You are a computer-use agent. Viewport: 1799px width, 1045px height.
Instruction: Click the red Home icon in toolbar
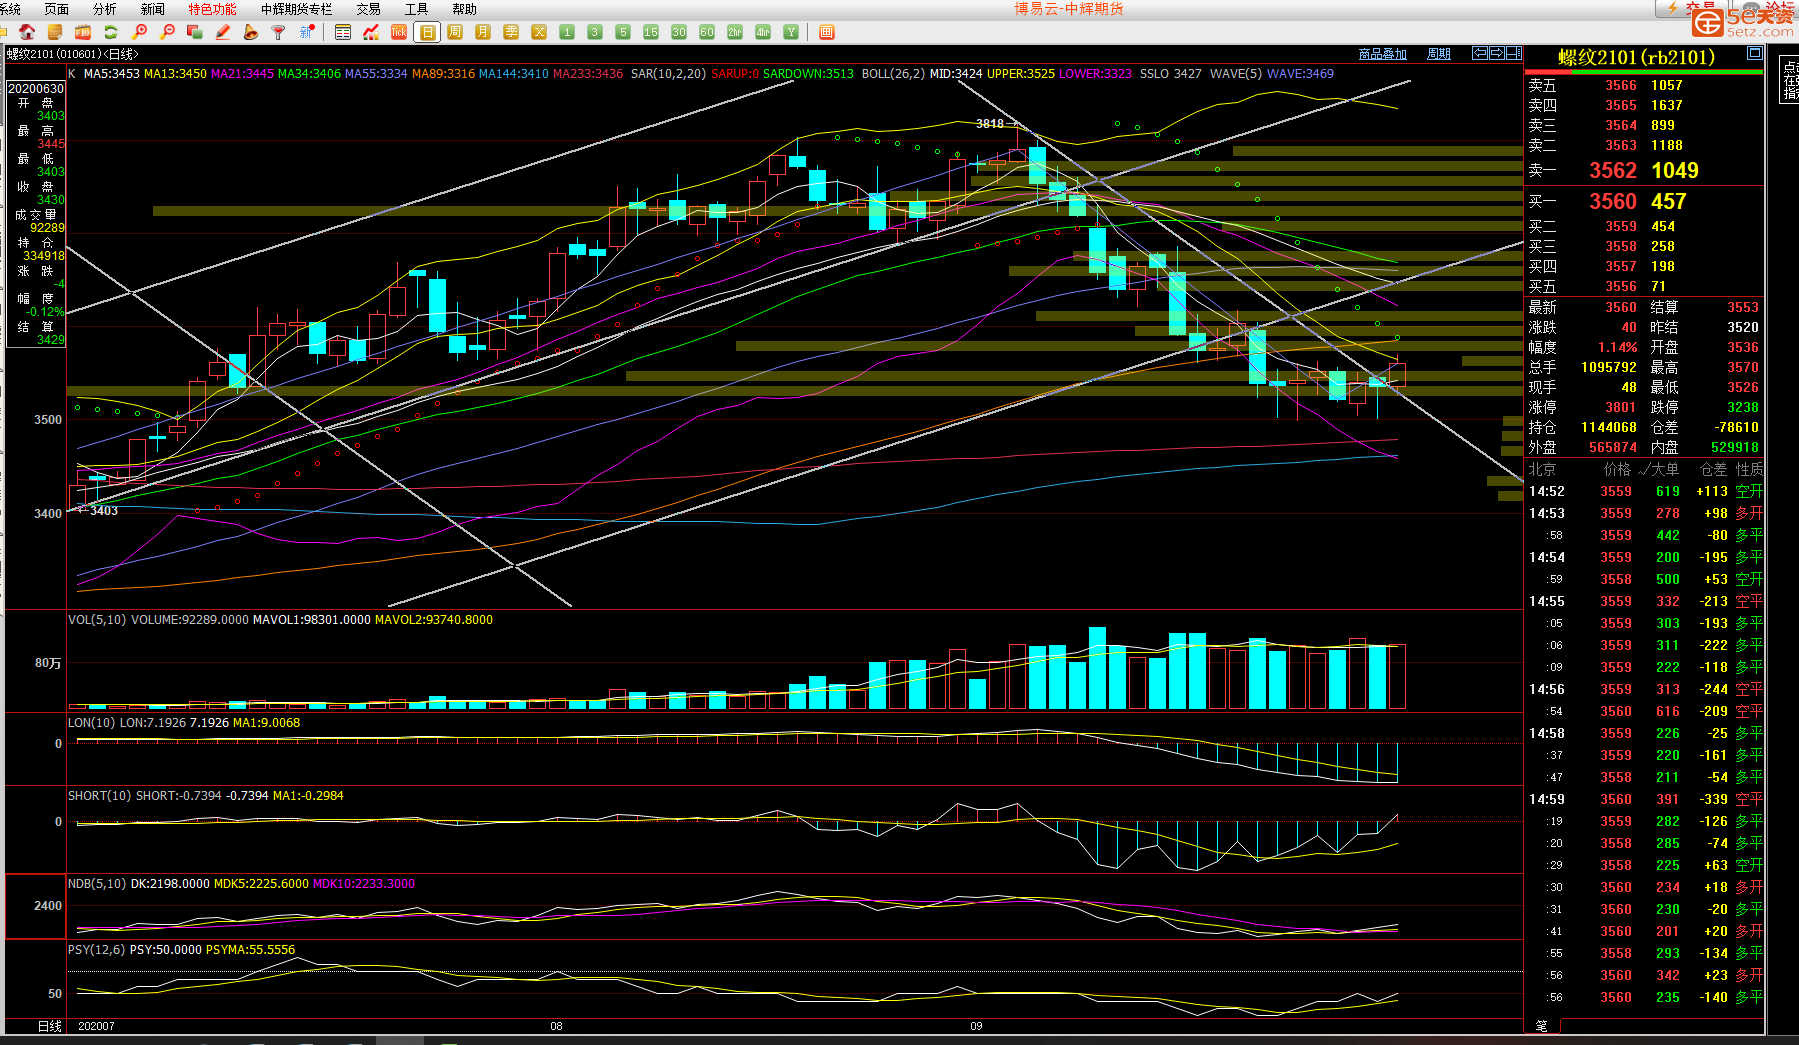27,32
